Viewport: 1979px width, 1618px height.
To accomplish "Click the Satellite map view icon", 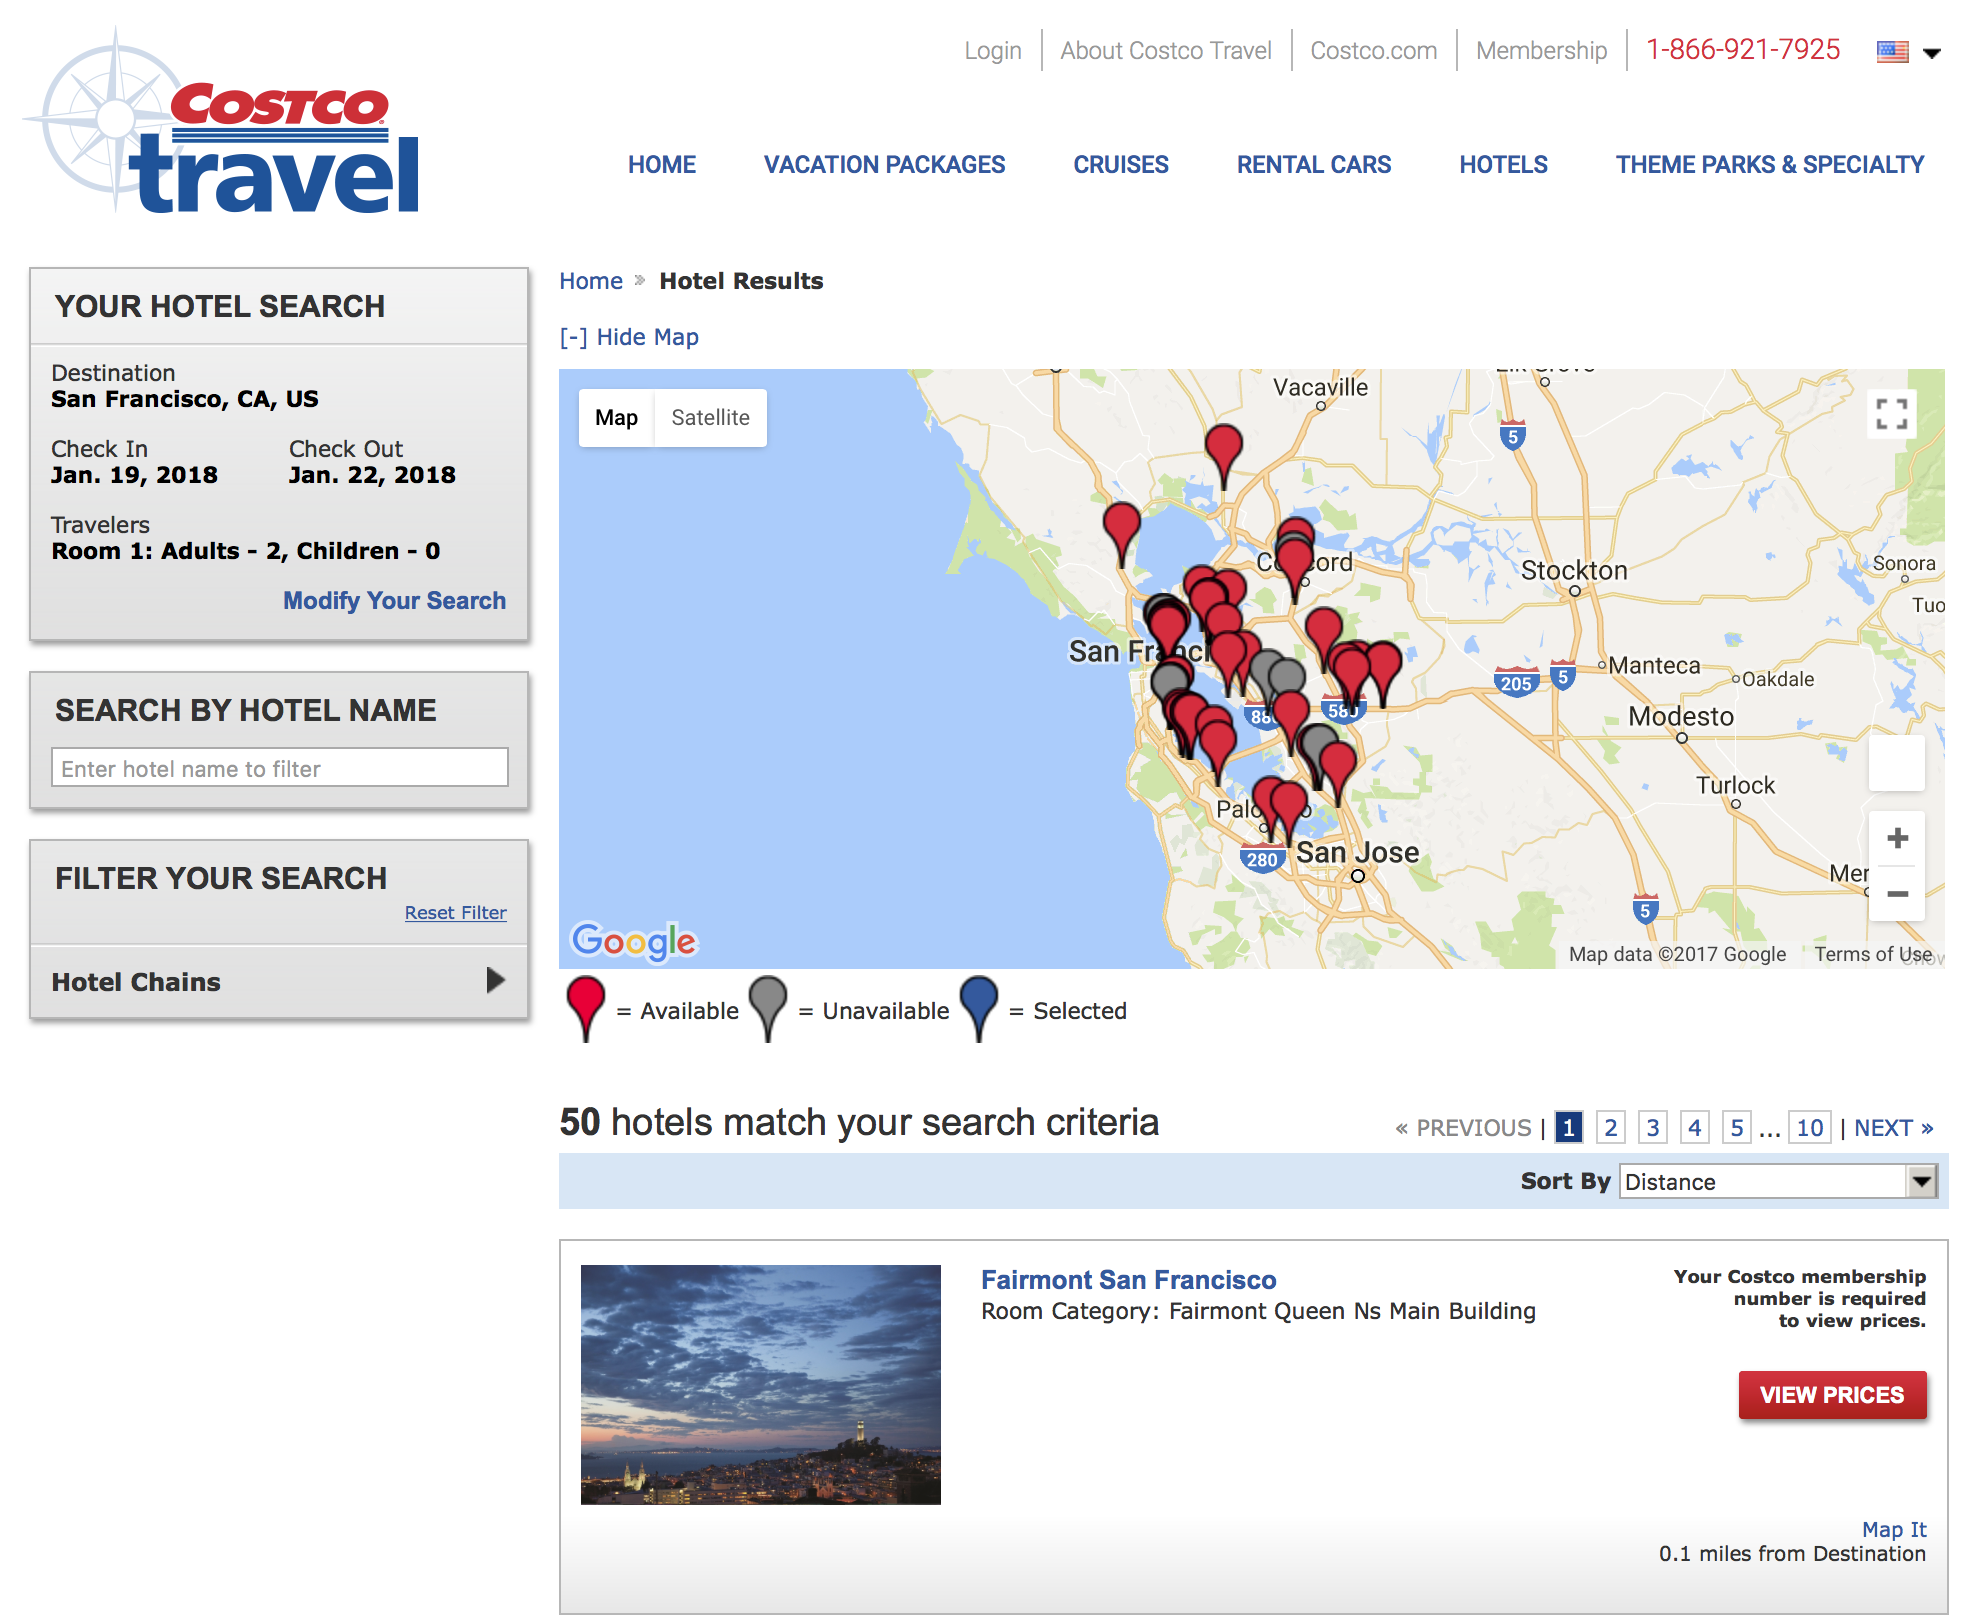I will (710, 418).
